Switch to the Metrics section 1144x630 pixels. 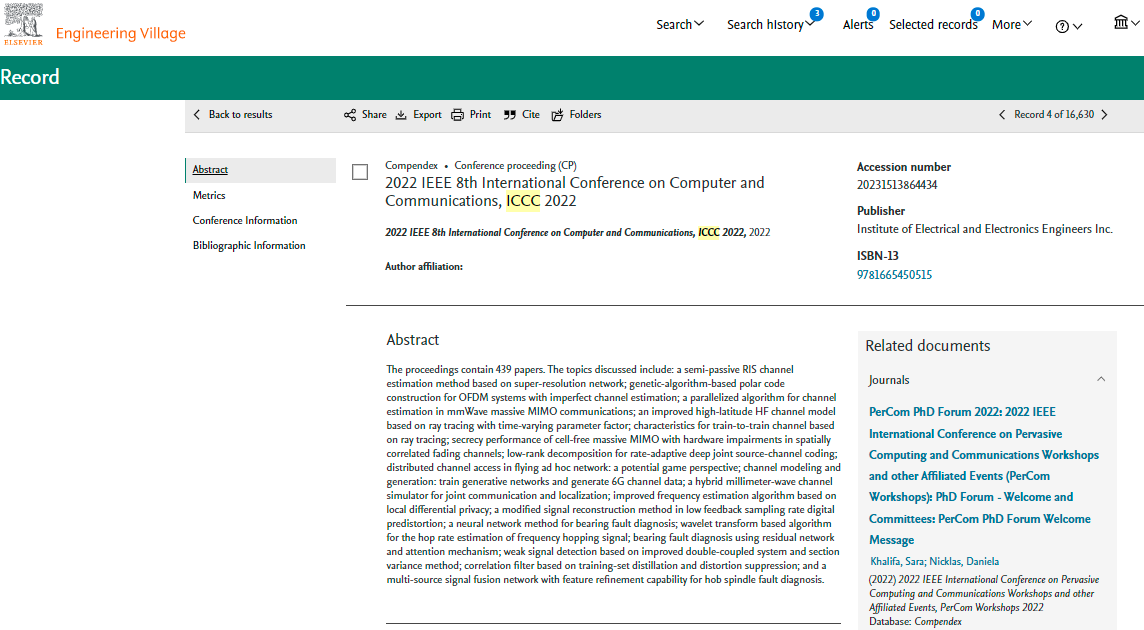(209, 195)
